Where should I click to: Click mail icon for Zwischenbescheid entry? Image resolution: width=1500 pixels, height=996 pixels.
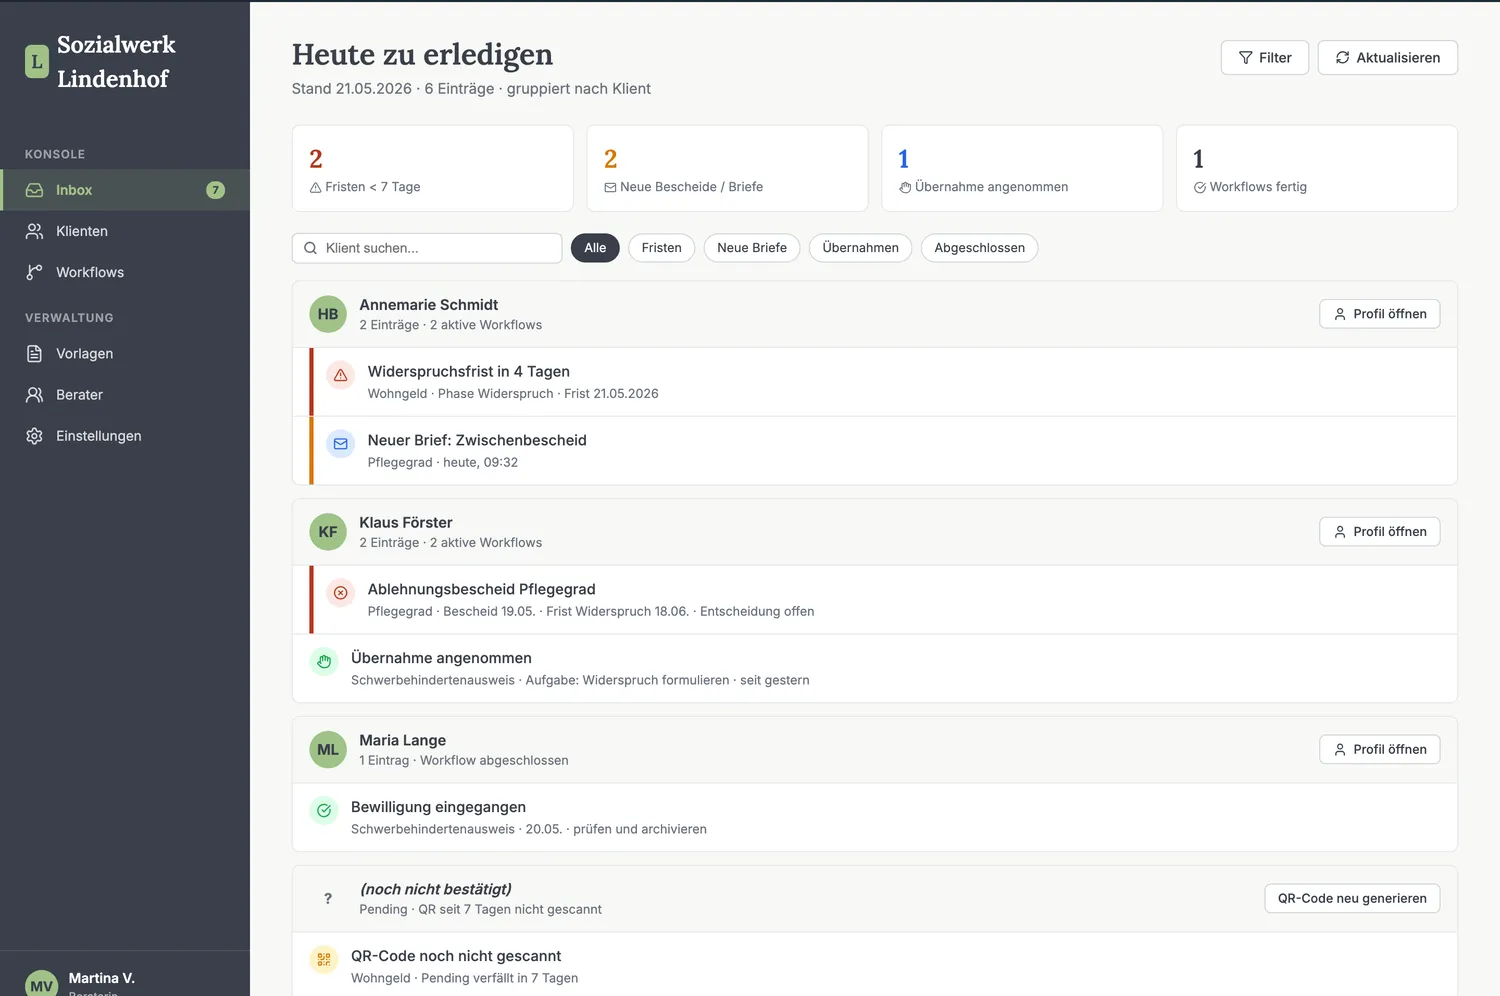coord(341,444)
